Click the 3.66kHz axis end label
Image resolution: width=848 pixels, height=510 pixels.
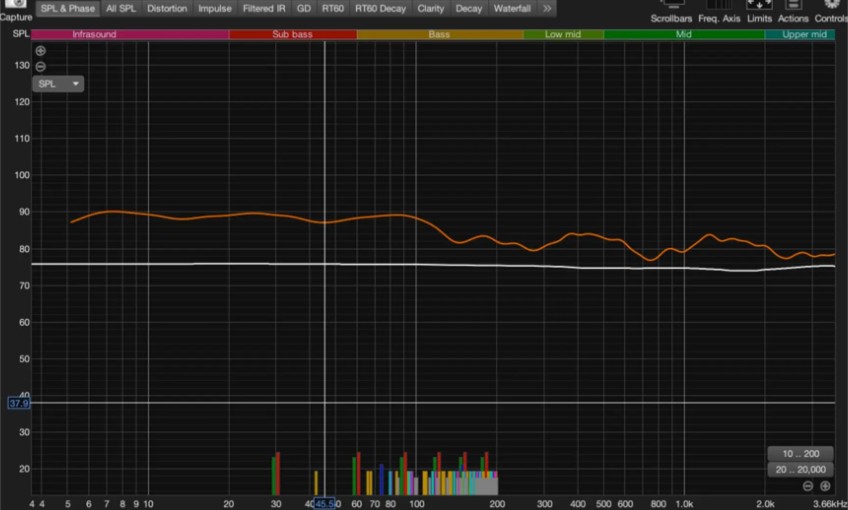pyautogui.click(x=830, y=504)
